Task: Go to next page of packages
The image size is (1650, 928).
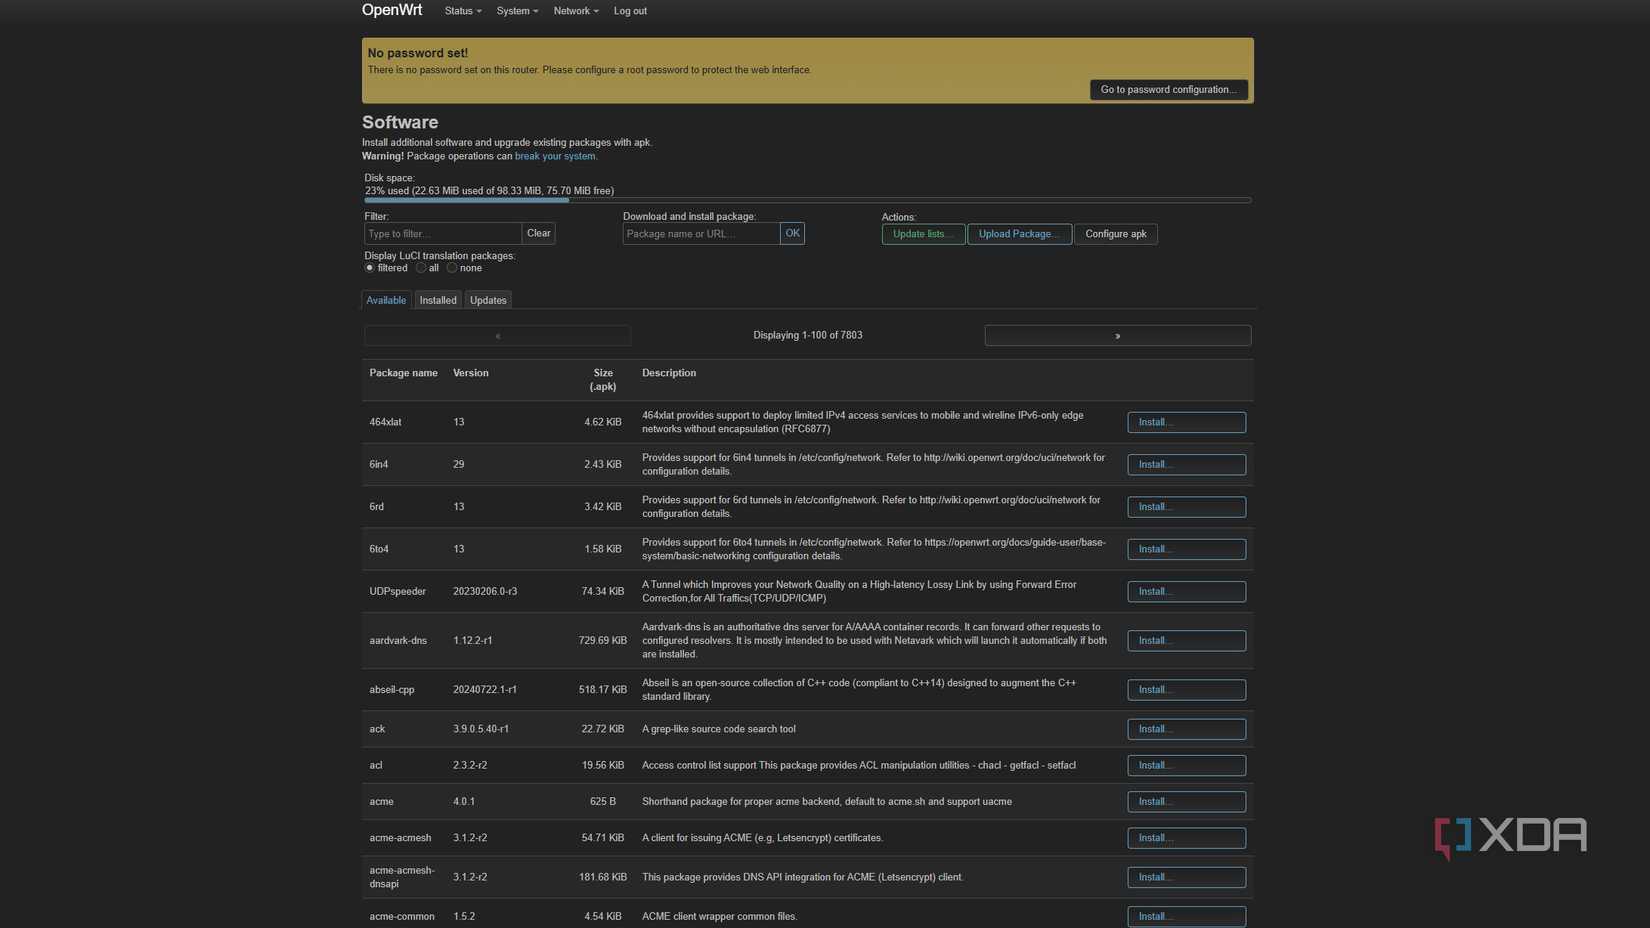Action: tap(1117, 336)
